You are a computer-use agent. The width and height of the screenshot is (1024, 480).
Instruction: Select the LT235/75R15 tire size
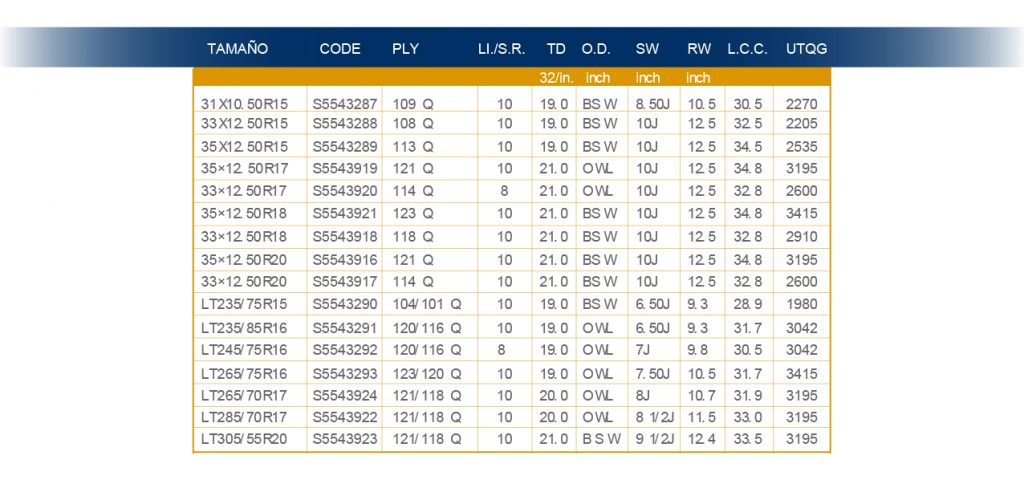[x=244, y=302]
